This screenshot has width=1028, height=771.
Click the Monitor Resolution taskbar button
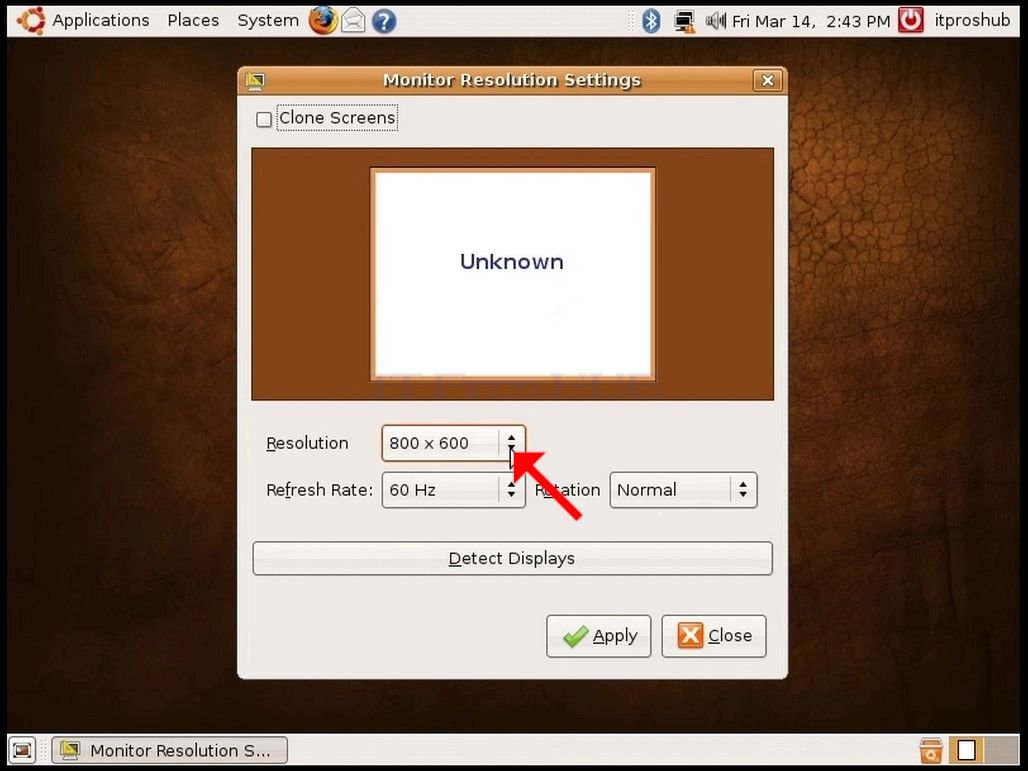tap(170, 751)
